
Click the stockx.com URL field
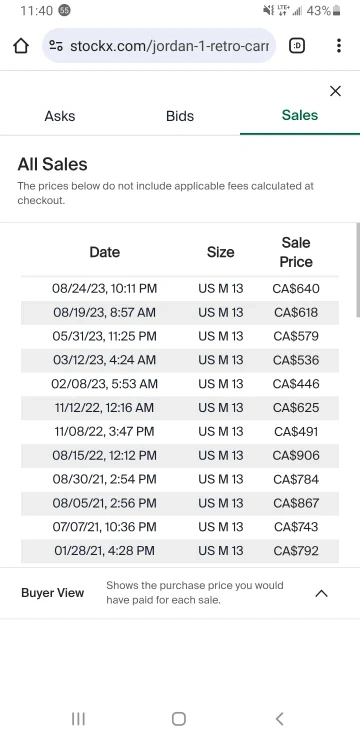[159, 46]
